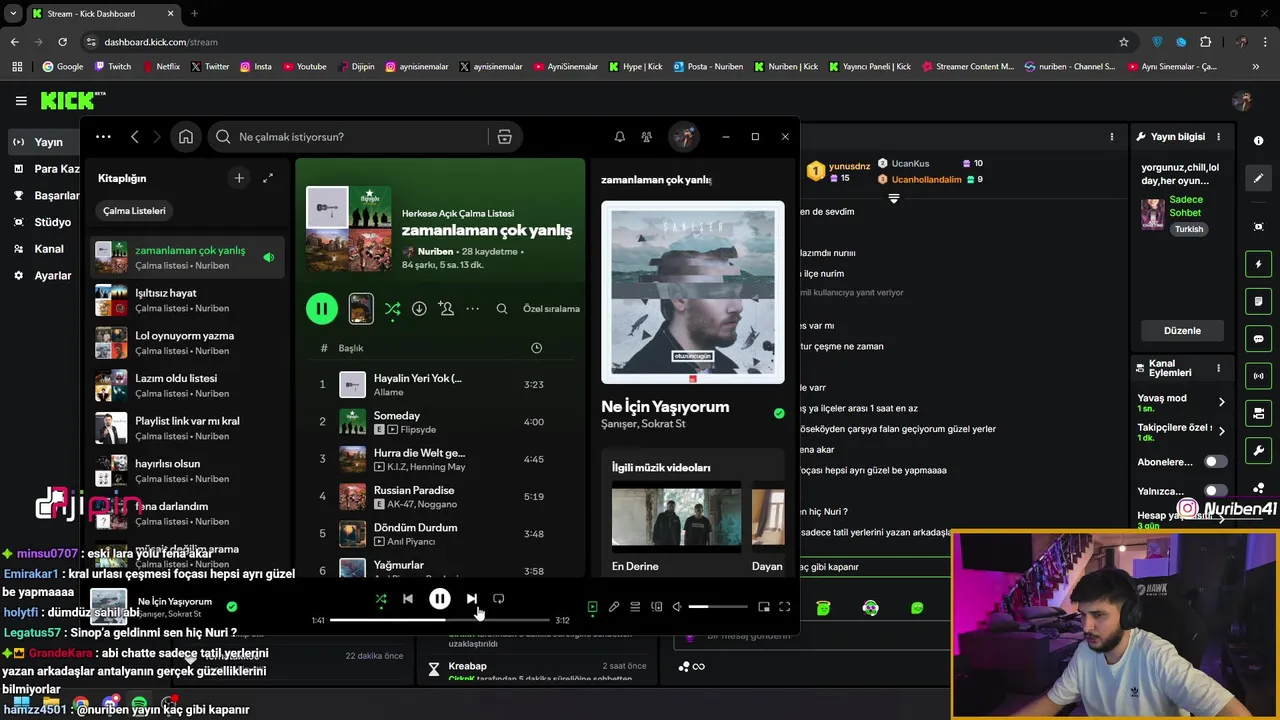Open Spotify notifications bell

pyautogui.click(x=619, y=137)
